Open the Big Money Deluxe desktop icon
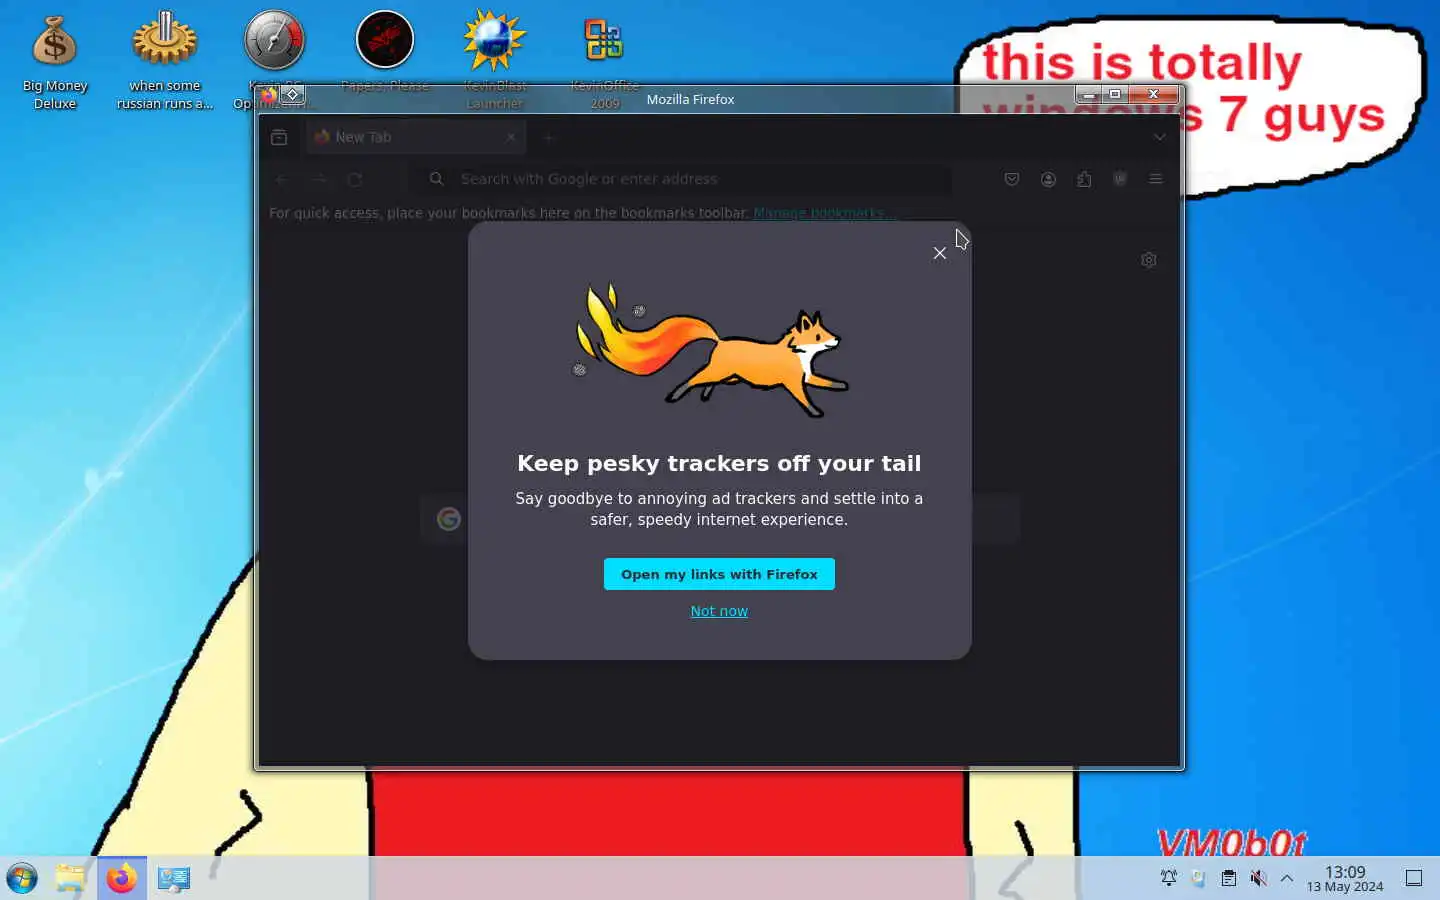1440x900 pixels. point(55,60)
